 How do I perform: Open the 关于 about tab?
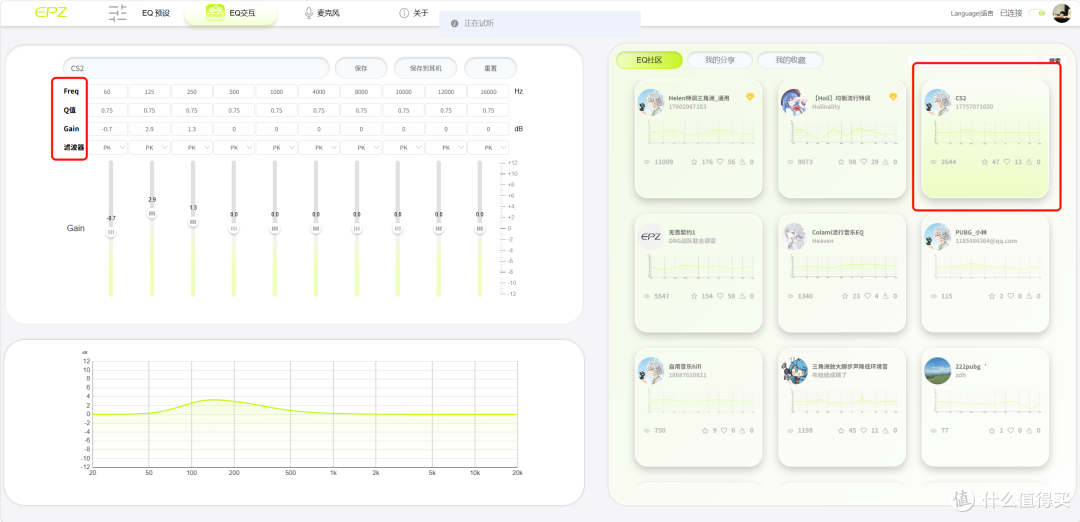click(x=421, y=13)
